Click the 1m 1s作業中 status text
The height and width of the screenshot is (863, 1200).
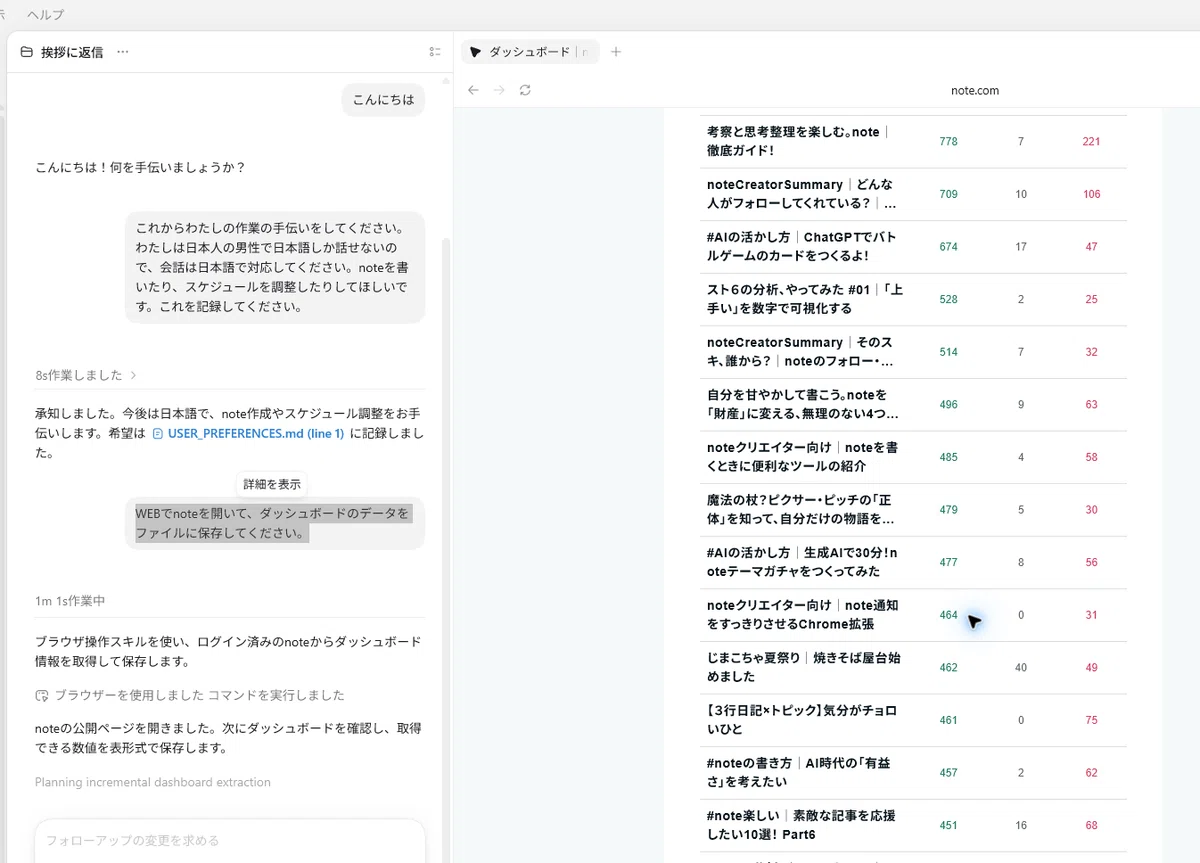[70, 601]
